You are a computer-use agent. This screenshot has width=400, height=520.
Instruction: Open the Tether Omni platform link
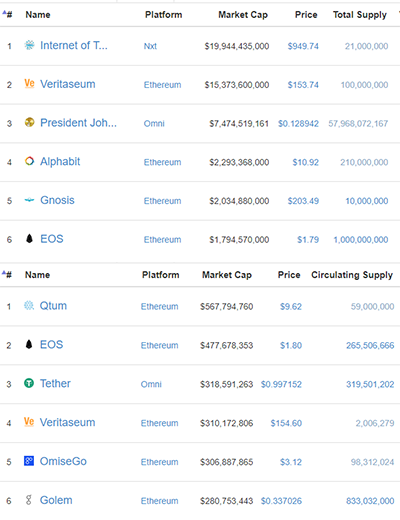click(x=151, y=384)
